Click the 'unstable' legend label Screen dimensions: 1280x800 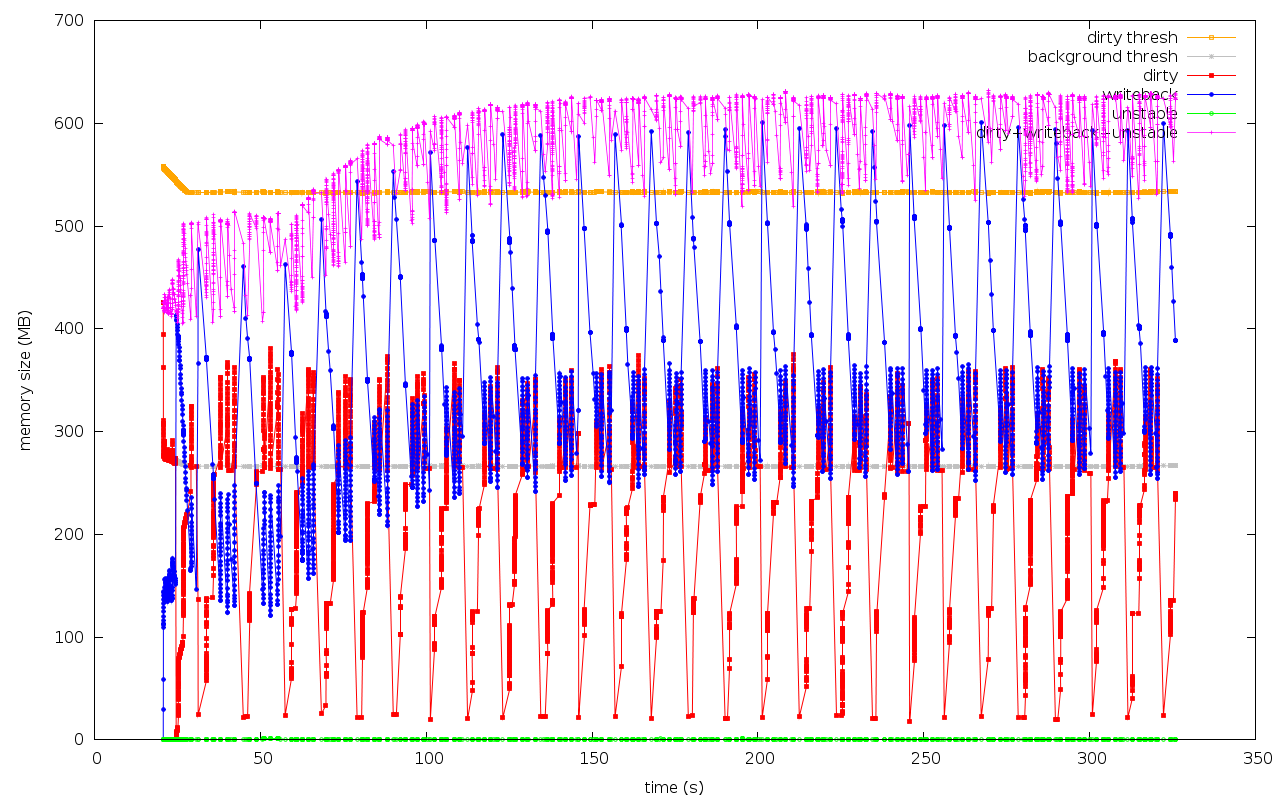1145,113
